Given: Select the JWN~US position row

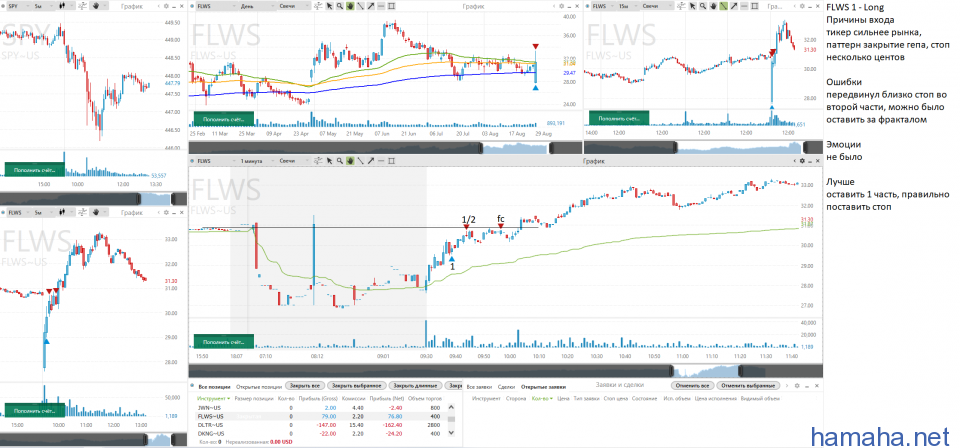Looking at the screenshot, I should 322,408.
